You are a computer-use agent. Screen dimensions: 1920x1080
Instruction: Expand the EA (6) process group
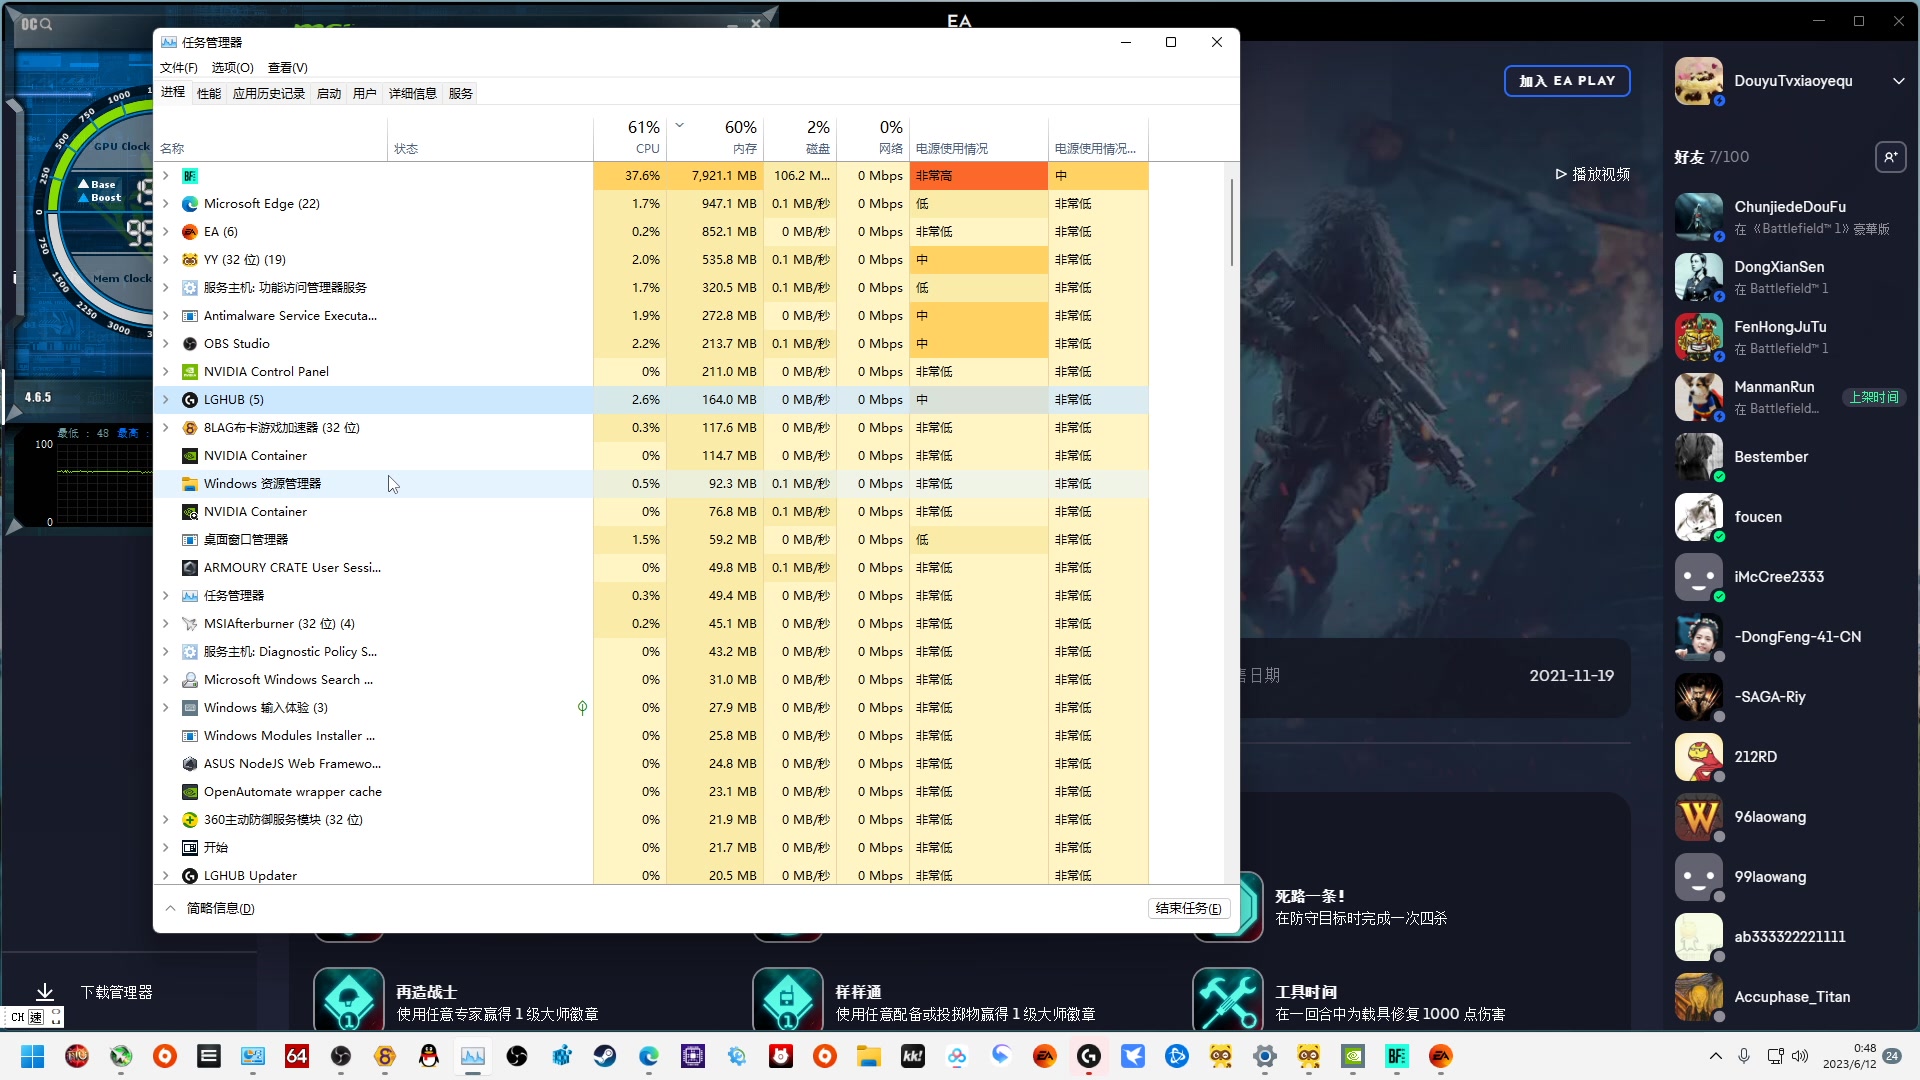point(166,232)
